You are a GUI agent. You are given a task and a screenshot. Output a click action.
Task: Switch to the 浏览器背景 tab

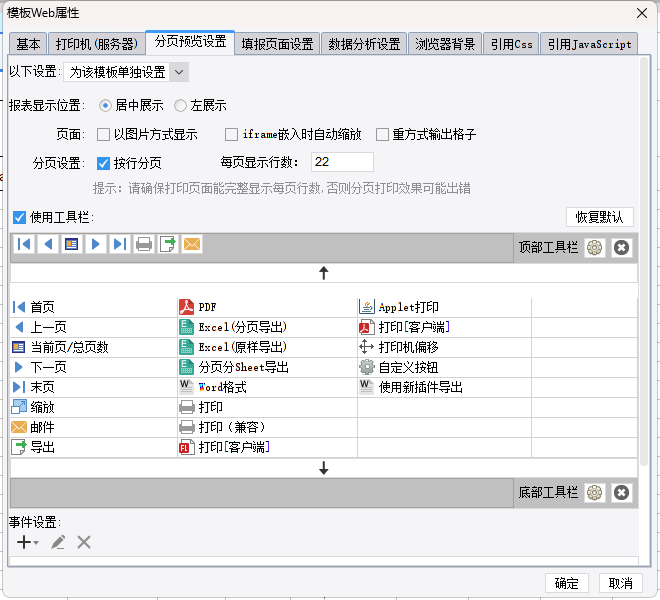click(445, 44)
